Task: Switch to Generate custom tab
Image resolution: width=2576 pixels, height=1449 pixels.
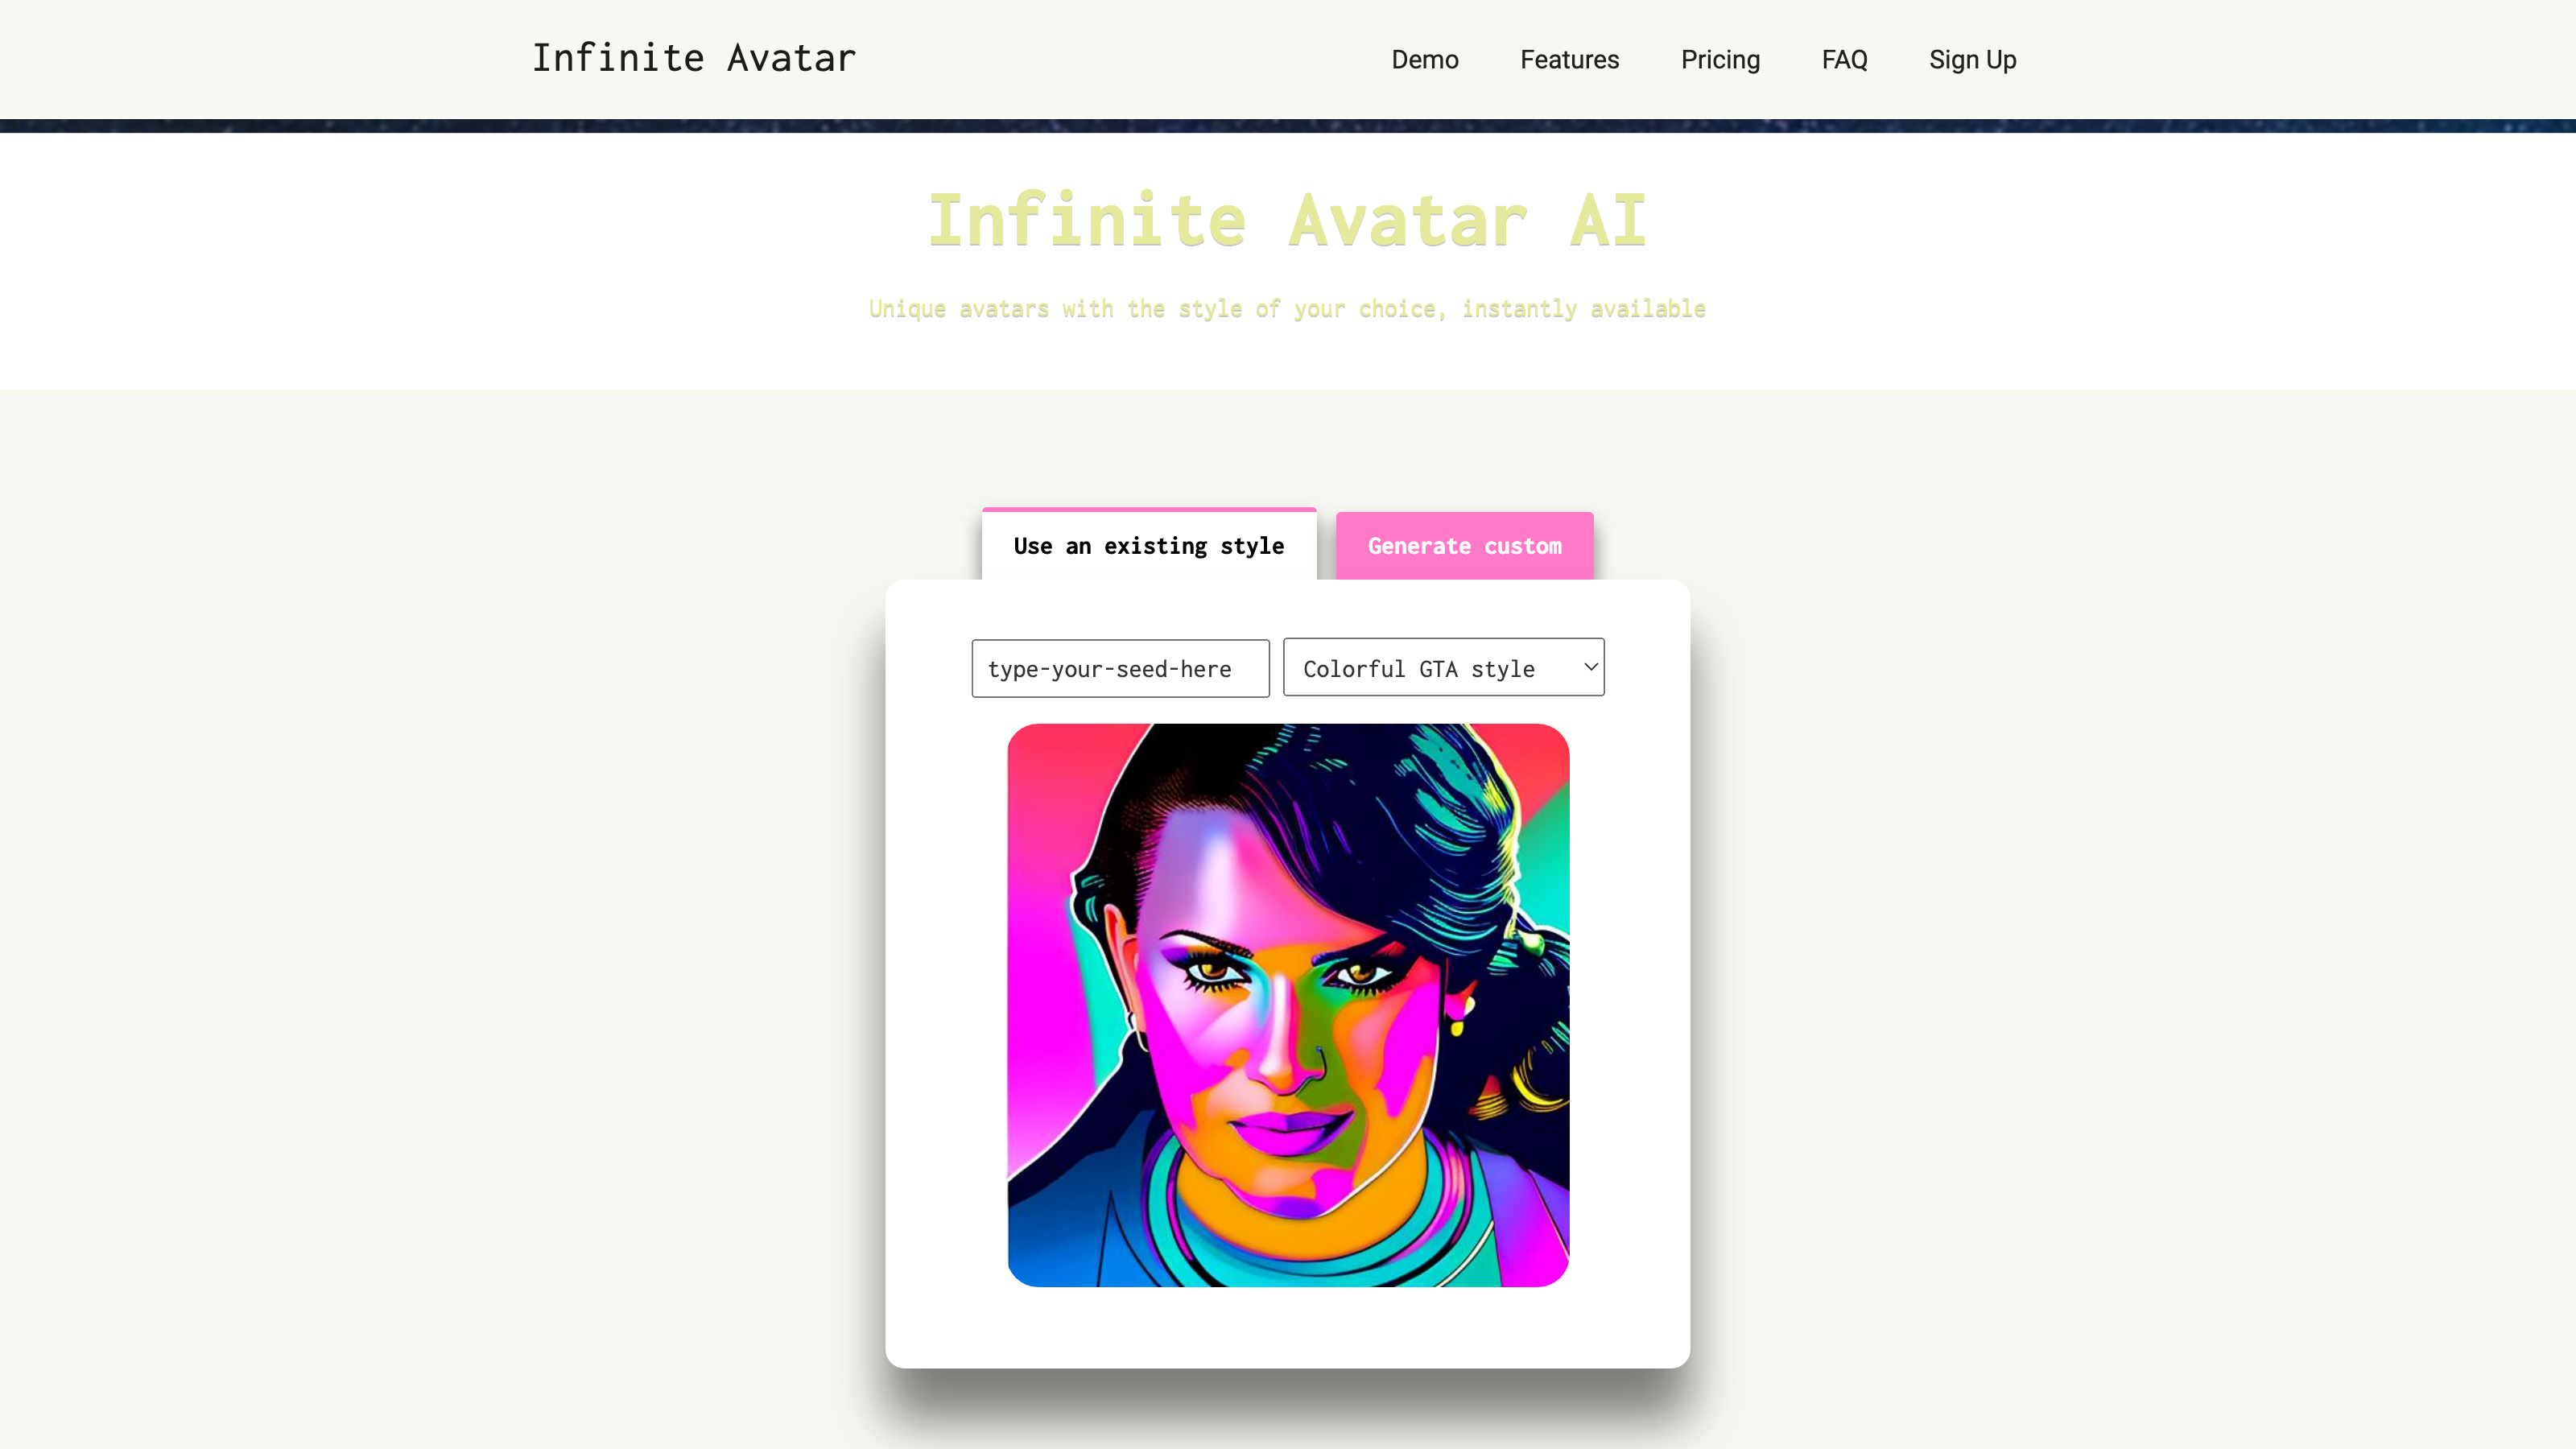Action: pyautogui.click(x=1463, y=545)
